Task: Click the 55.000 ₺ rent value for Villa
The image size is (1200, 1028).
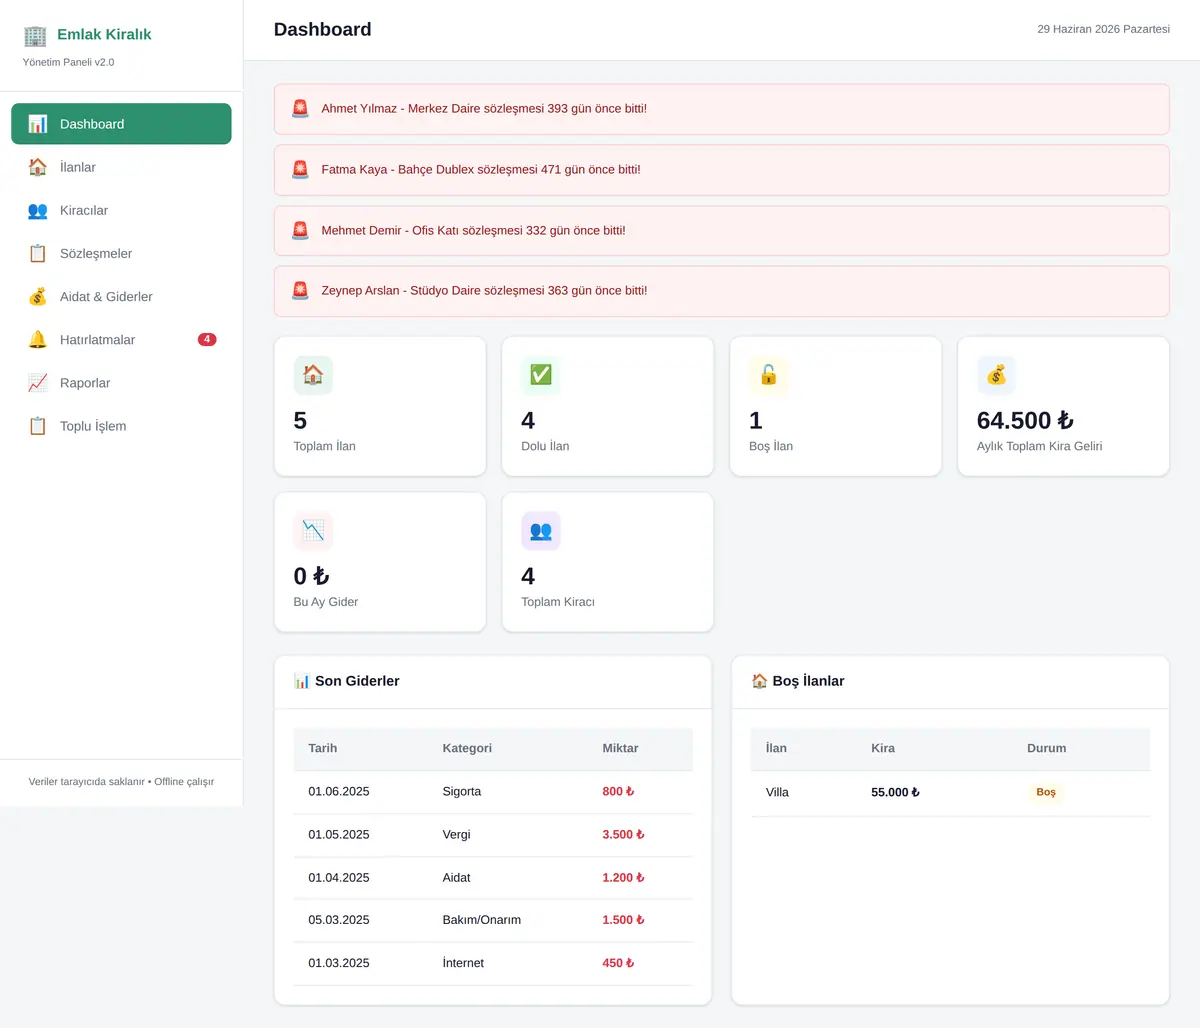Action: [x=895, y=792]
